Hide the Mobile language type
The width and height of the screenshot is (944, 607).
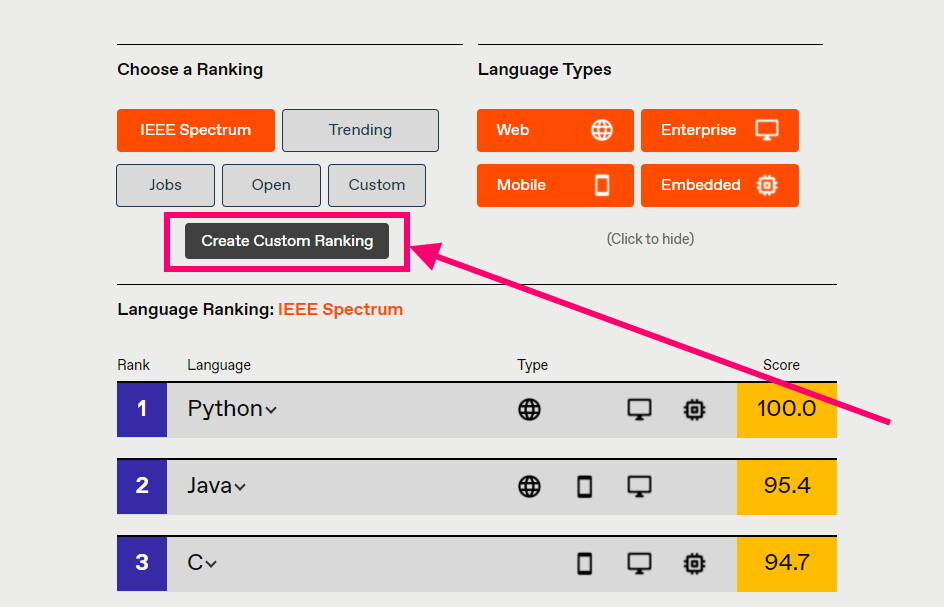click(555, 185)
